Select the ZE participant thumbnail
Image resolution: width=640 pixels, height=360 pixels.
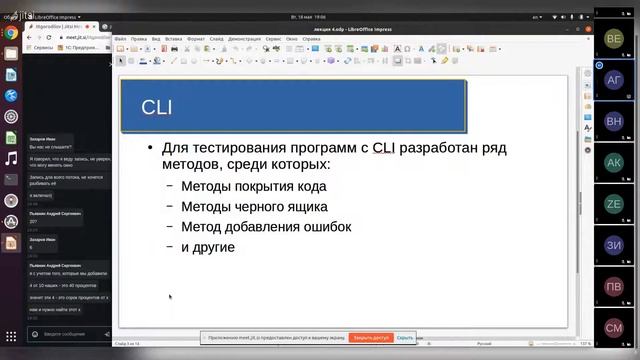[614, 204]
